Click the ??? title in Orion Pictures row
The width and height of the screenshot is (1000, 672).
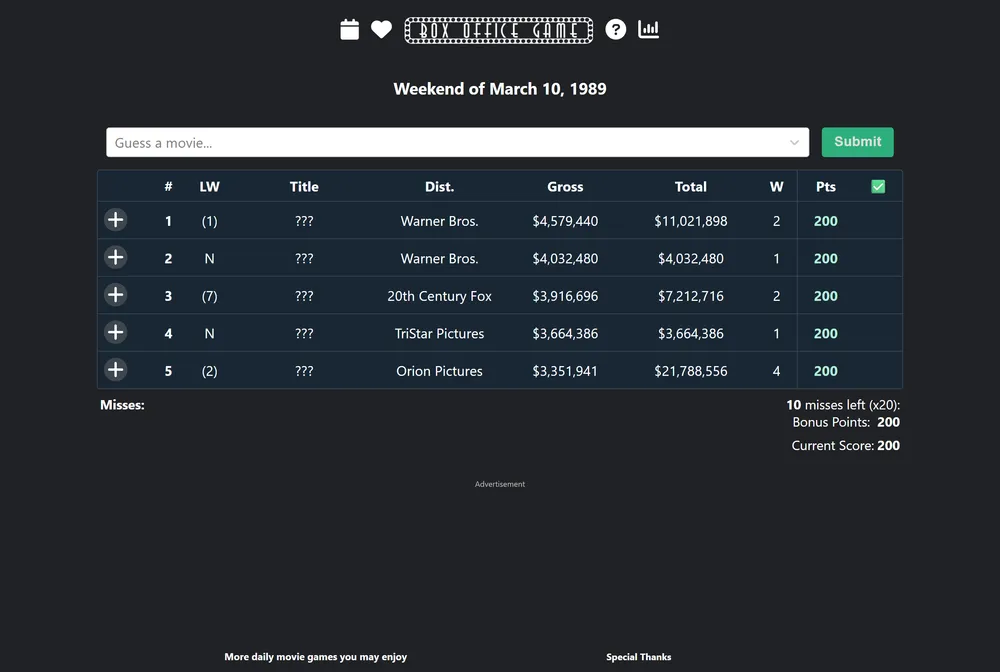coord(304,371)
